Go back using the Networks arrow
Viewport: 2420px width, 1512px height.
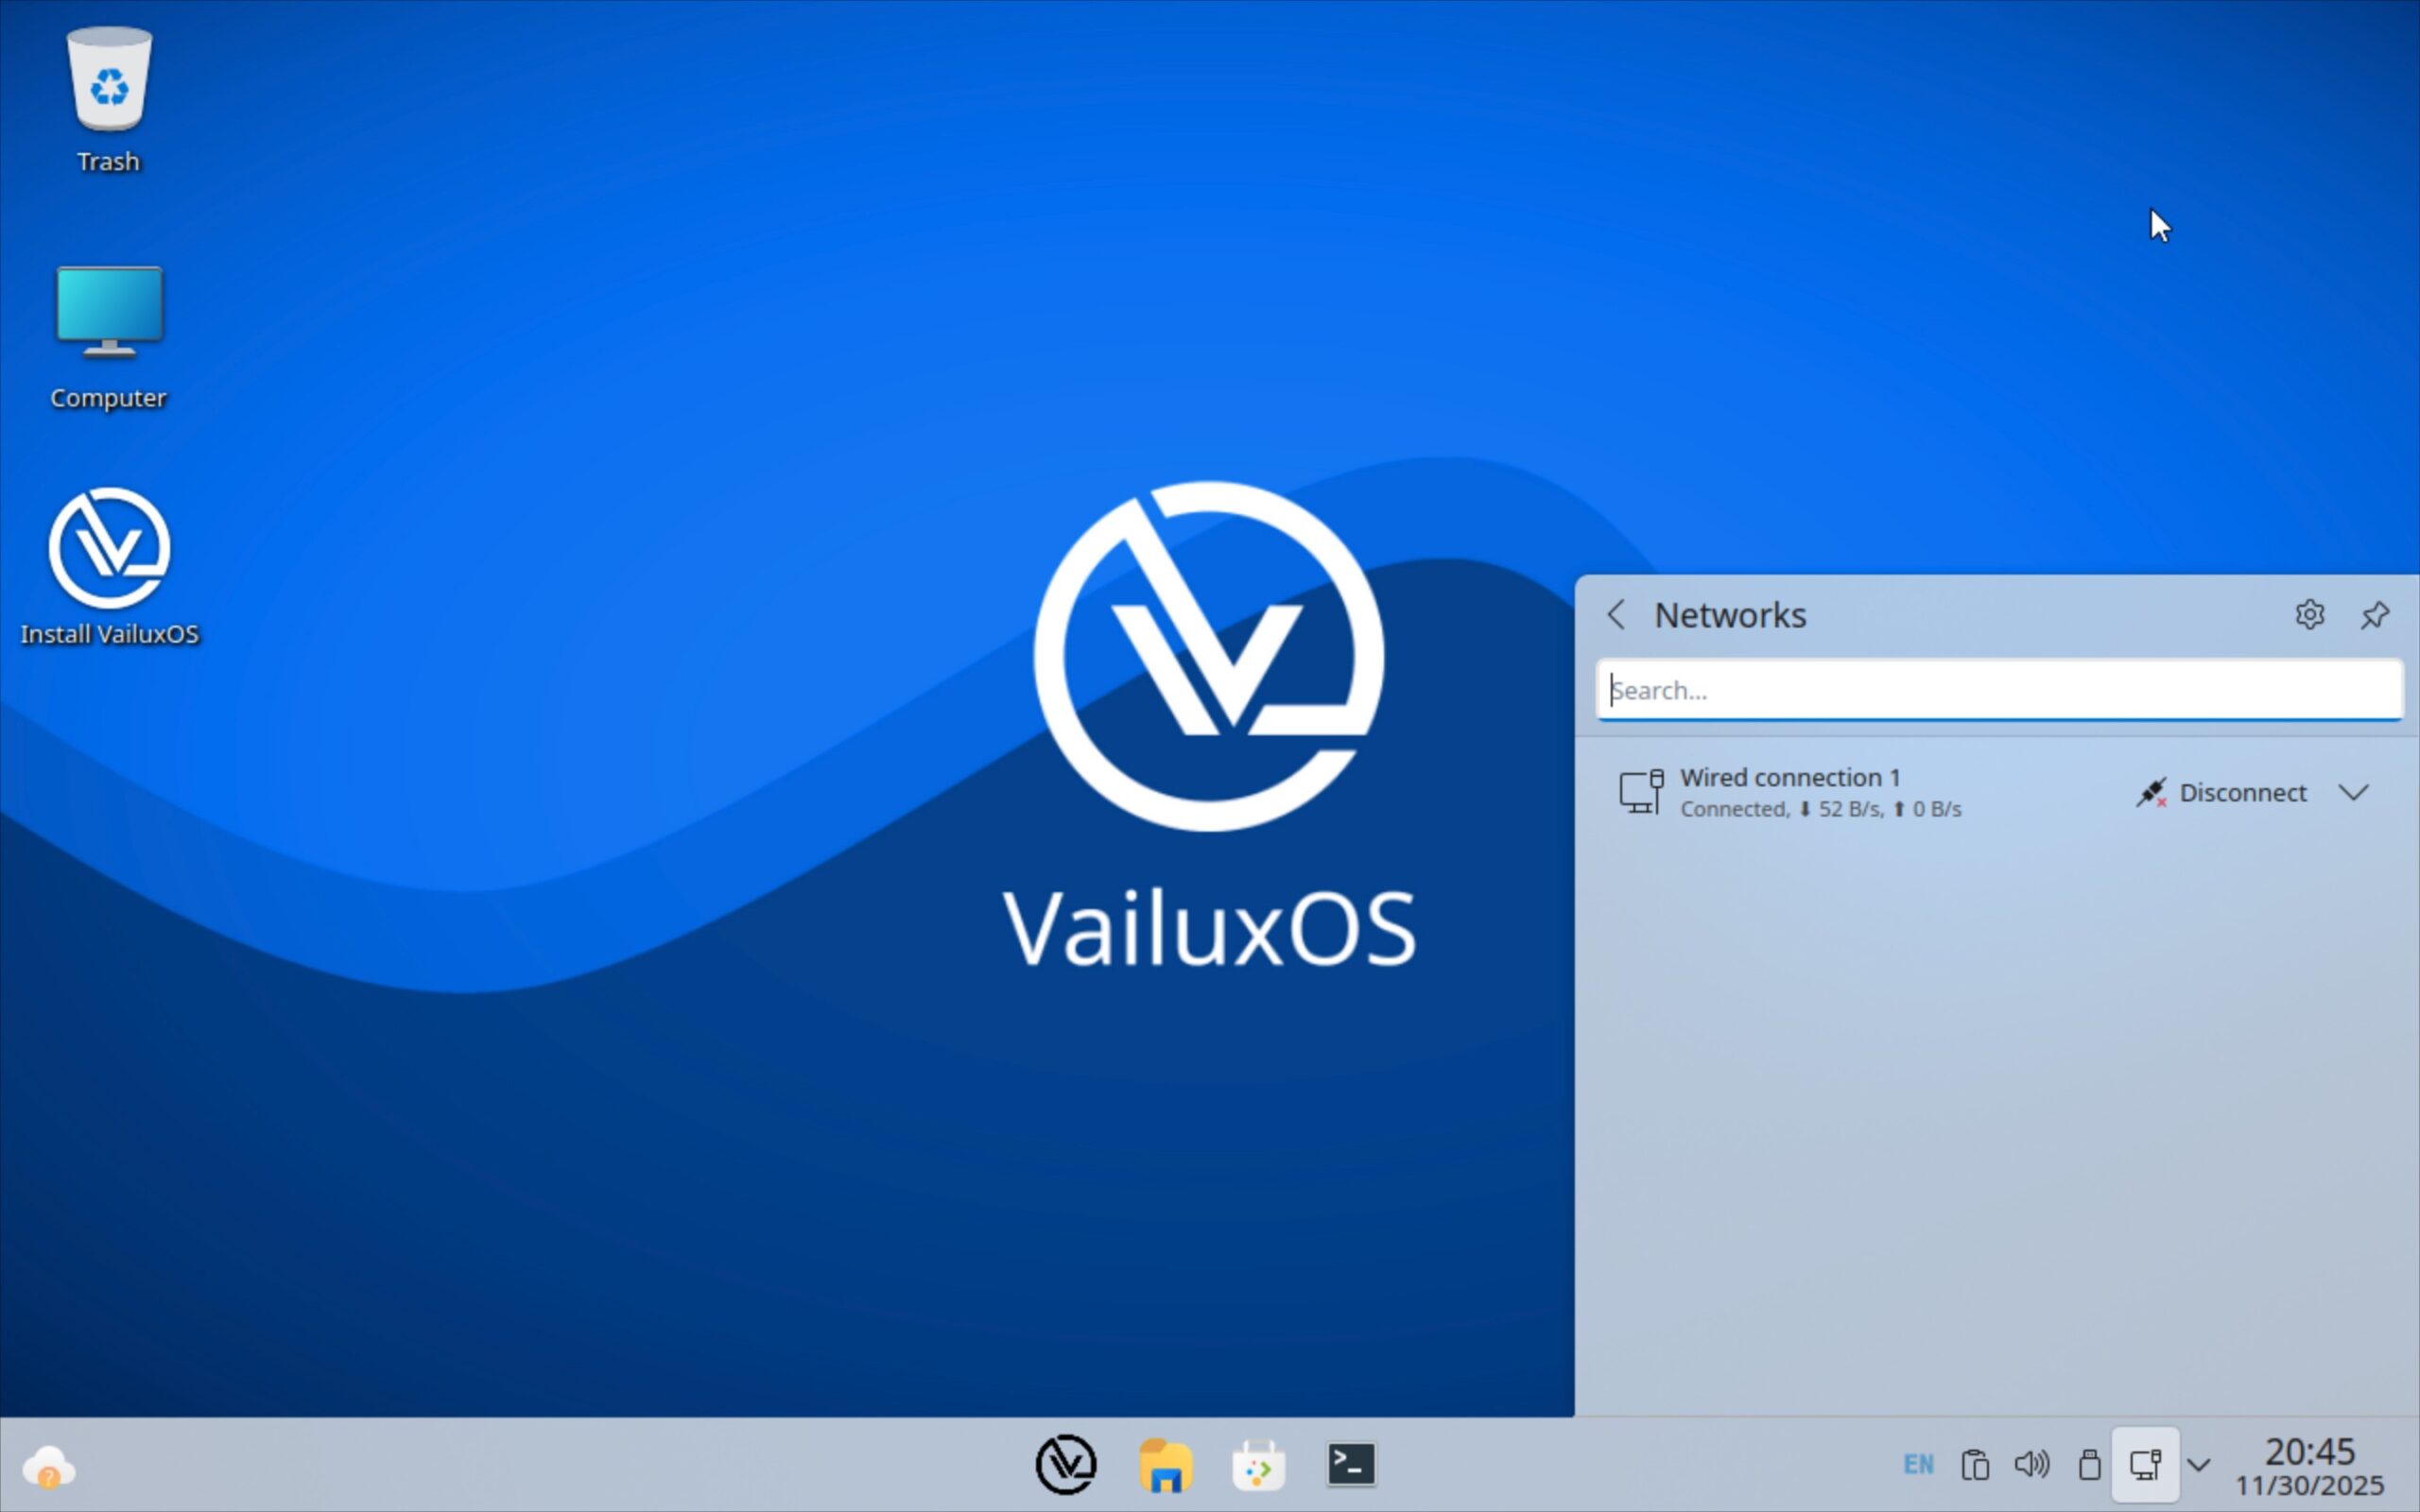point(1617,614)
